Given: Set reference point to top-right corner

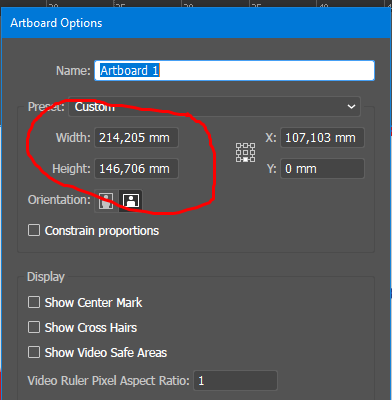Looking at the screenshot, I should (x=253, y=146).
